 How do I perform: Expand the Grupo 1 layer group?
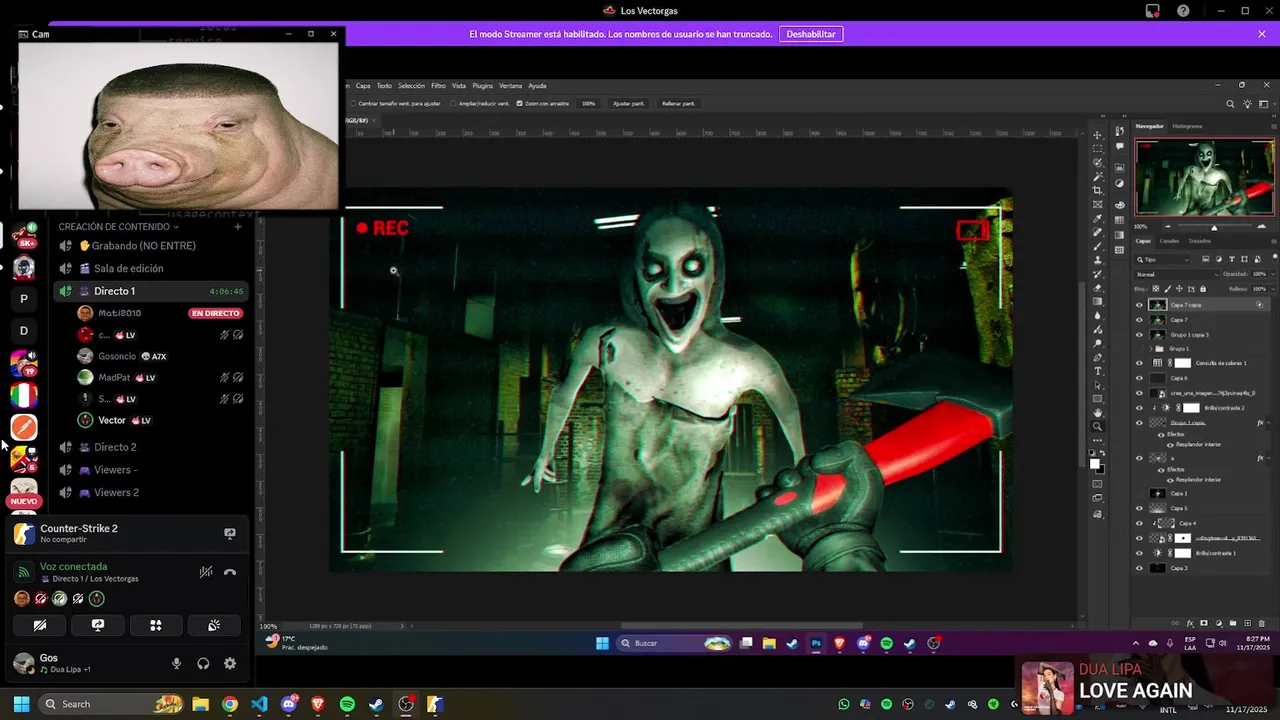tap(1150, 349)
